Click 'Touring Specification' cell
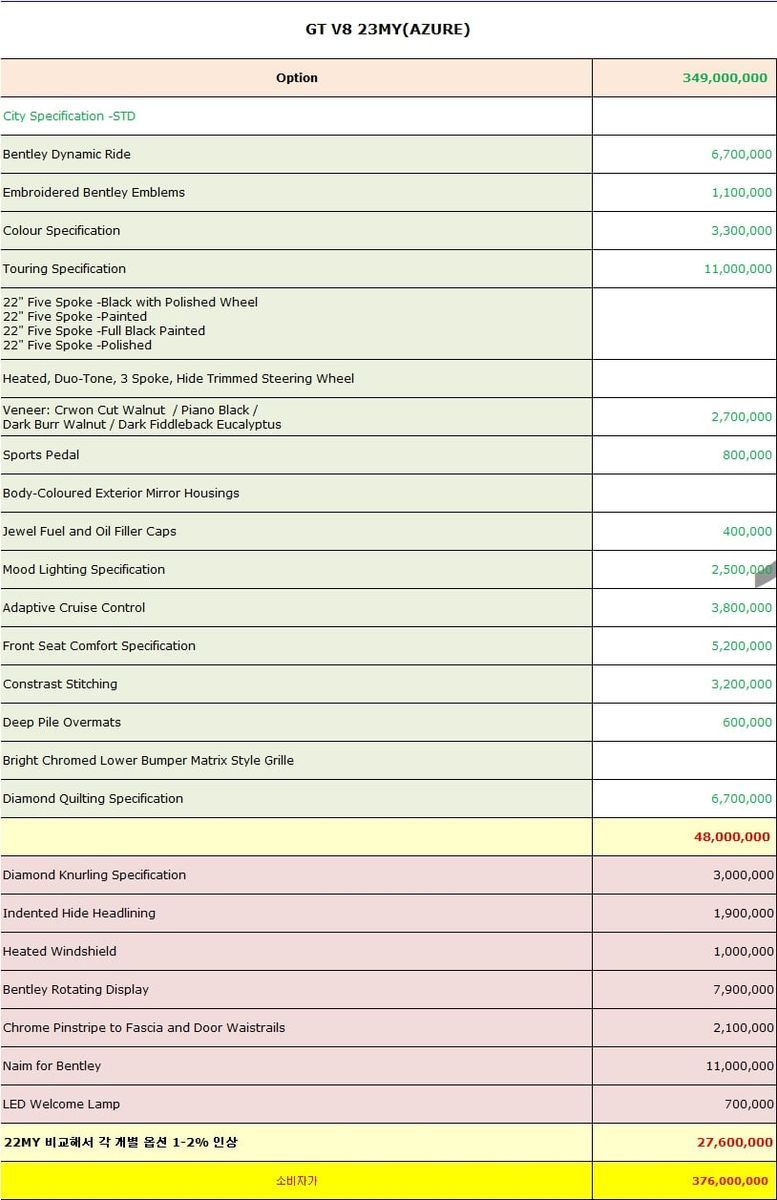This screenshot has height=1200, width=777. coord(296,268)
